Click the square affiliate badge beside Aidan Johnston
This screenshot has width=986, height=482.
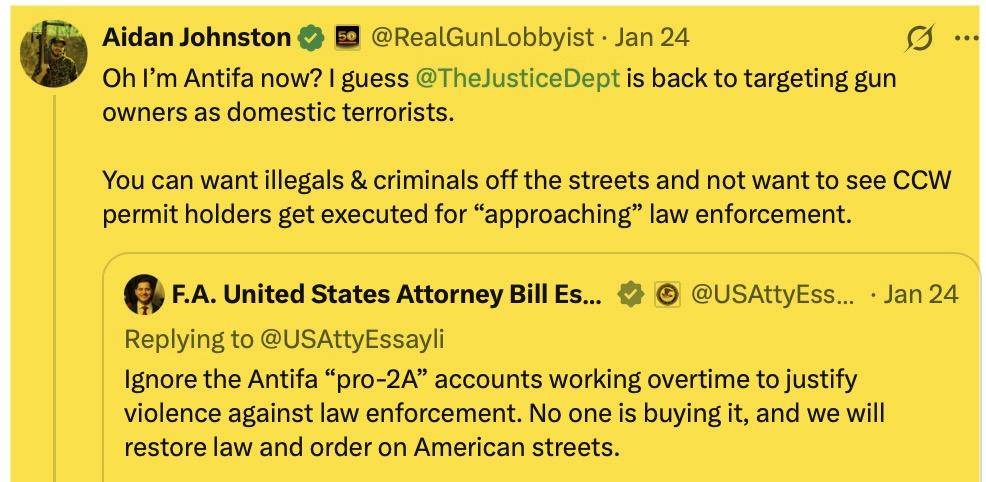point(347,39)
